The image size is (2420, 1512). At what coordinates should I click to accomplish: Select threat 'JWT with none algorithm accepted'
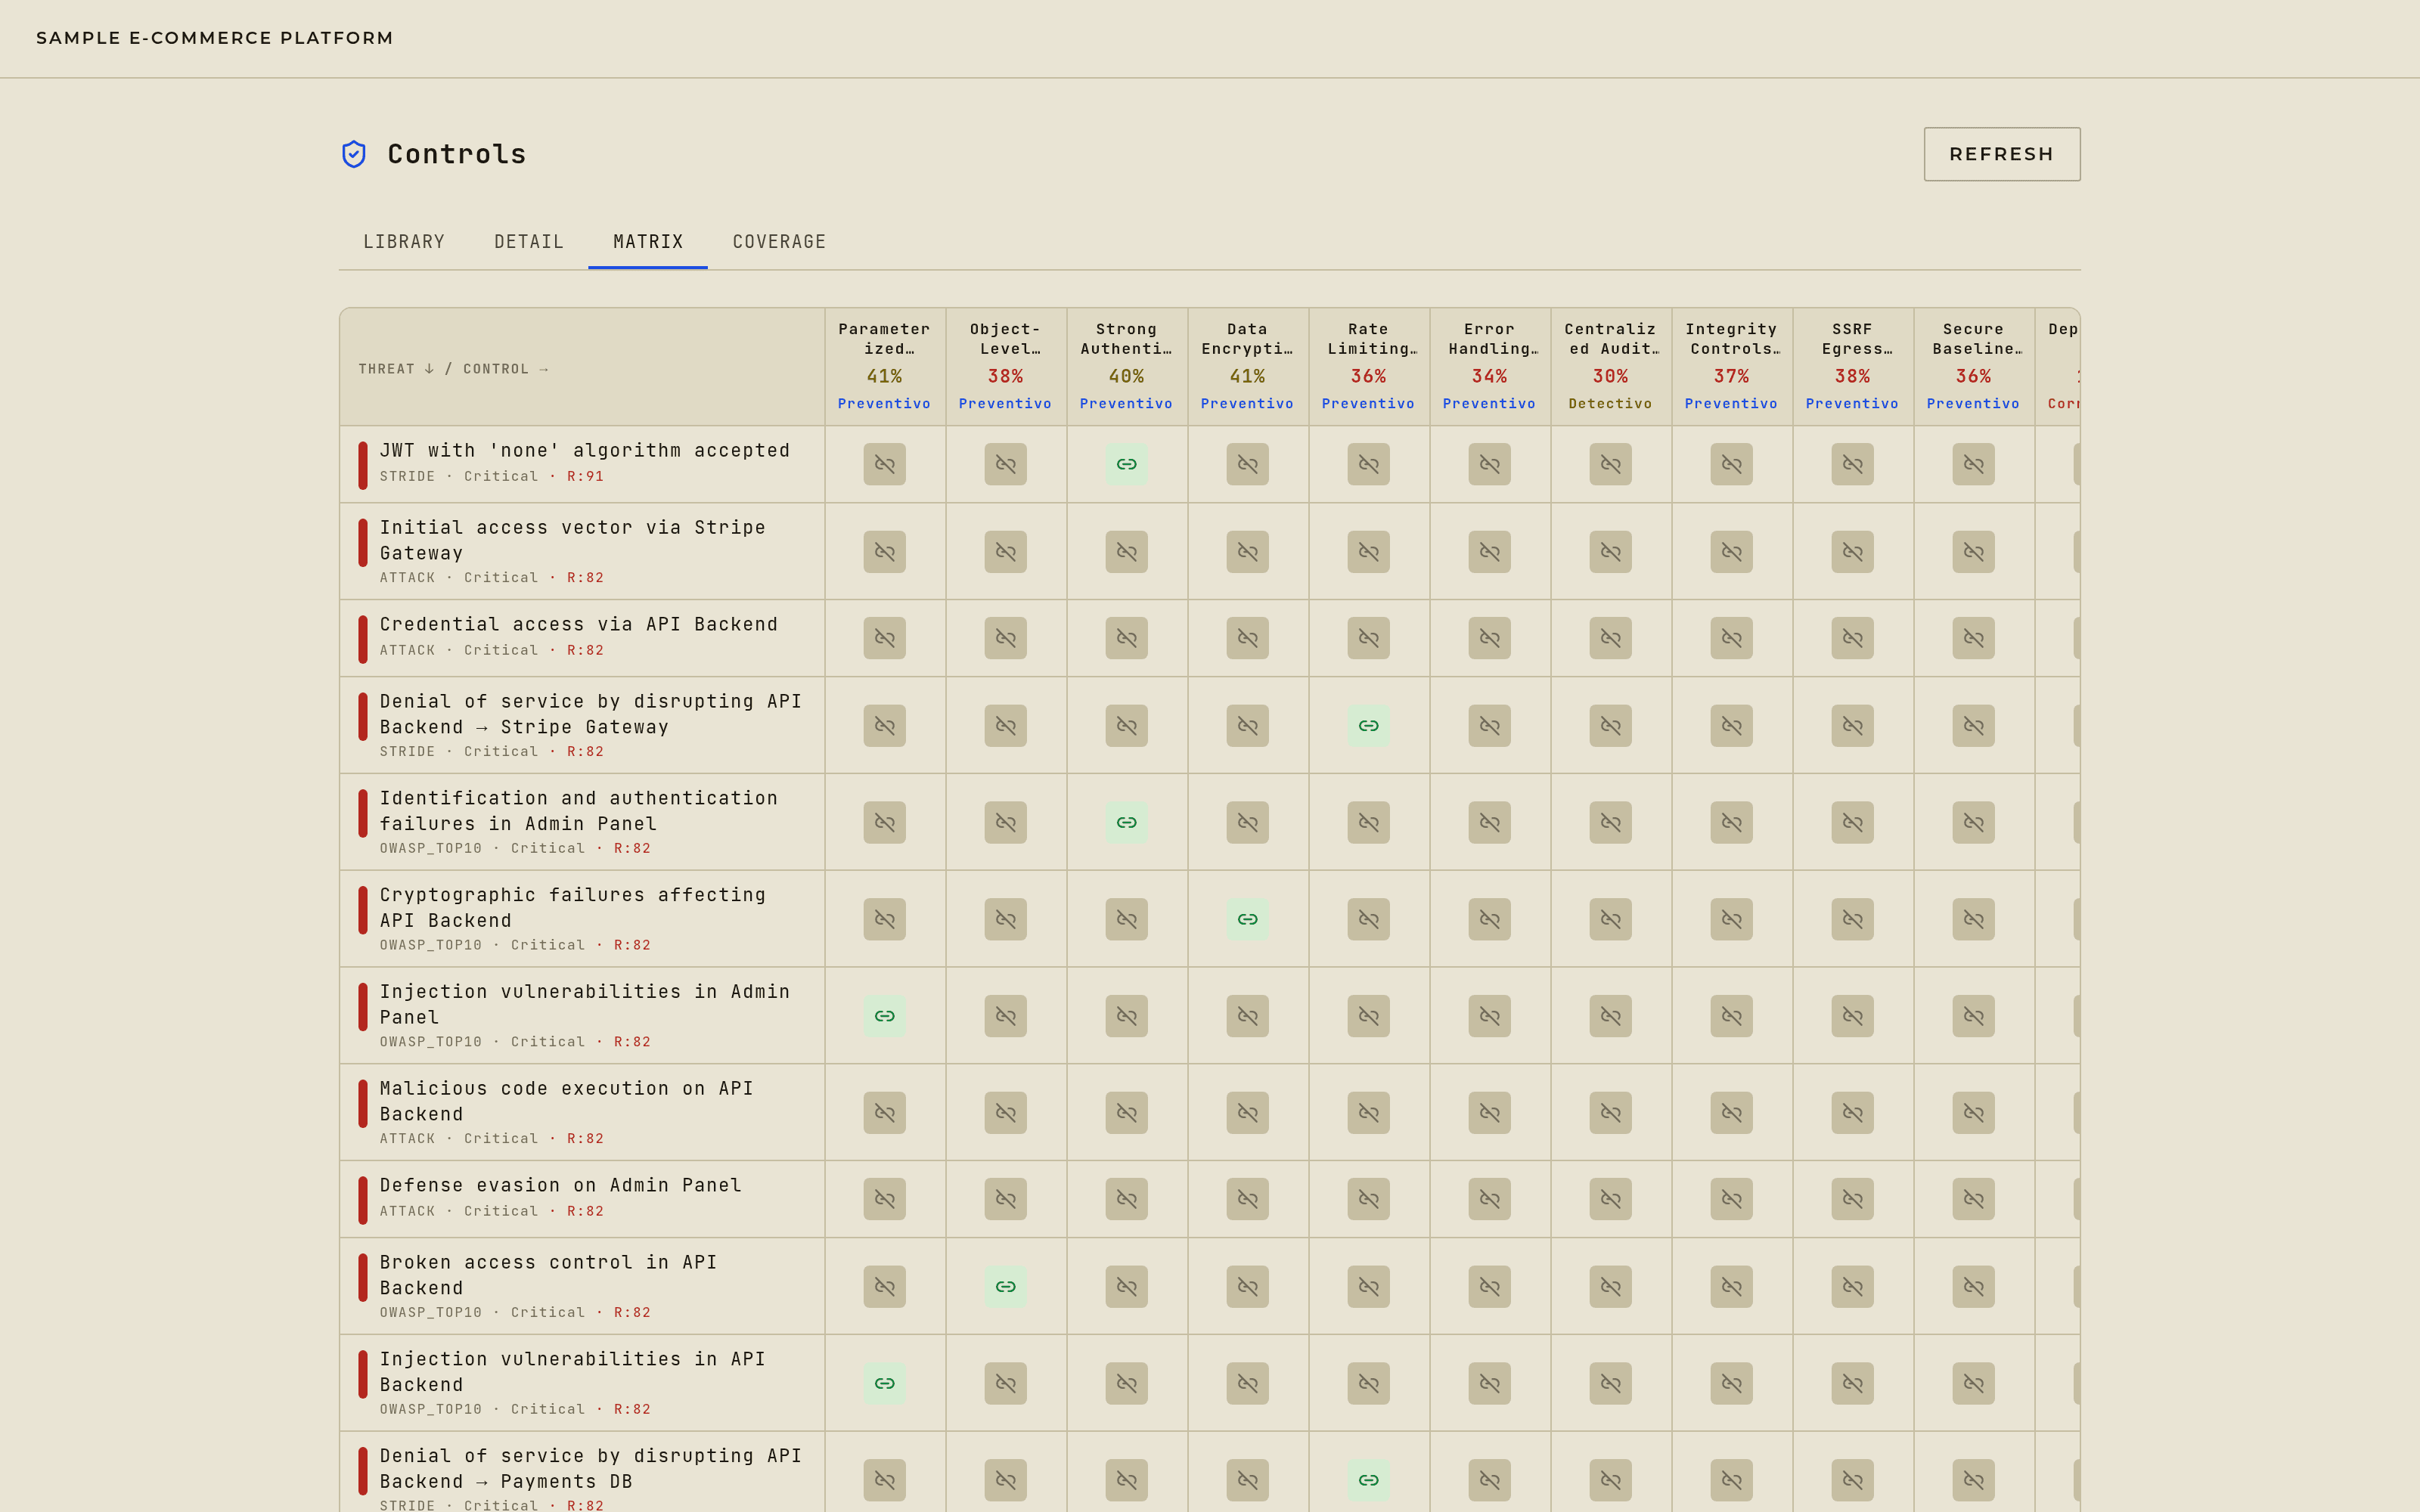pyautogui.click(x=582, y=464)
